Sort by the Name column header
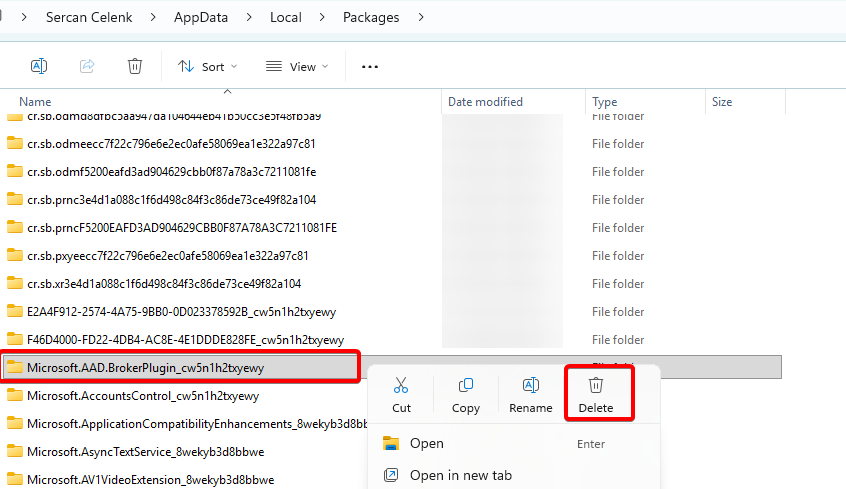 click(x=36, y=102)
